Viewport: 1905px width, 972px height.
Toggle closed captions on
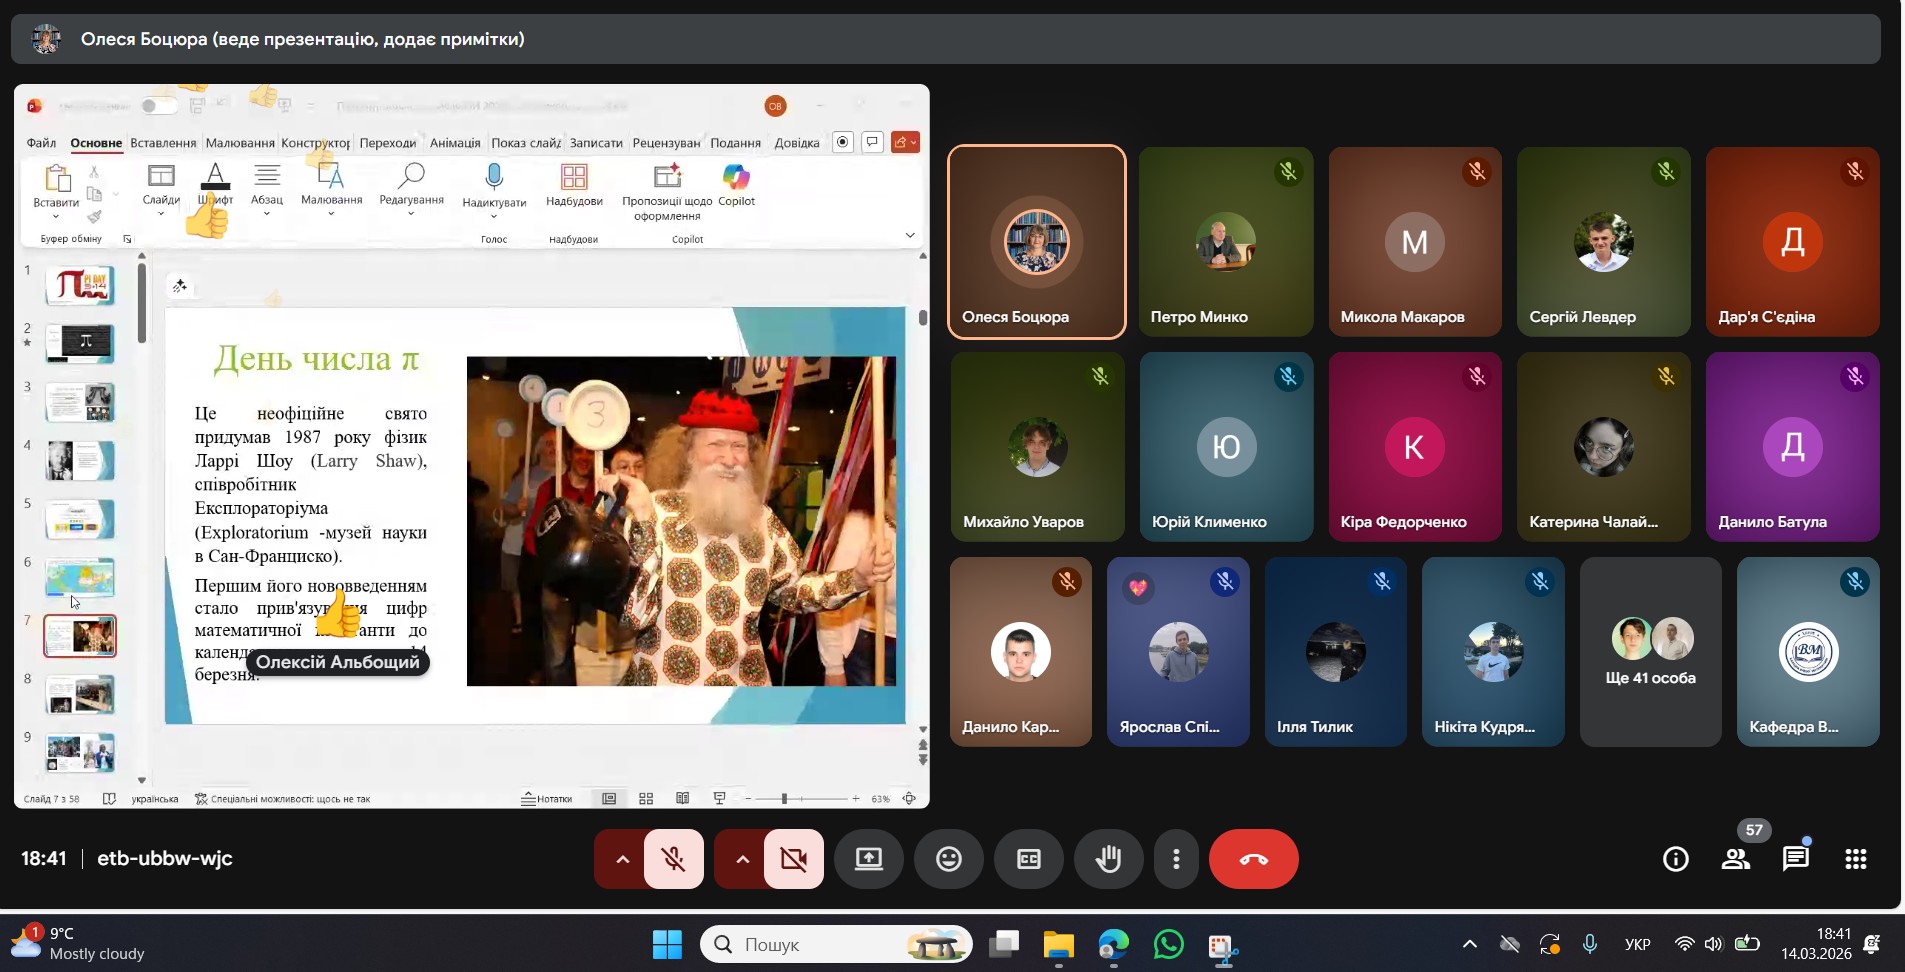tap(1029, 859)
